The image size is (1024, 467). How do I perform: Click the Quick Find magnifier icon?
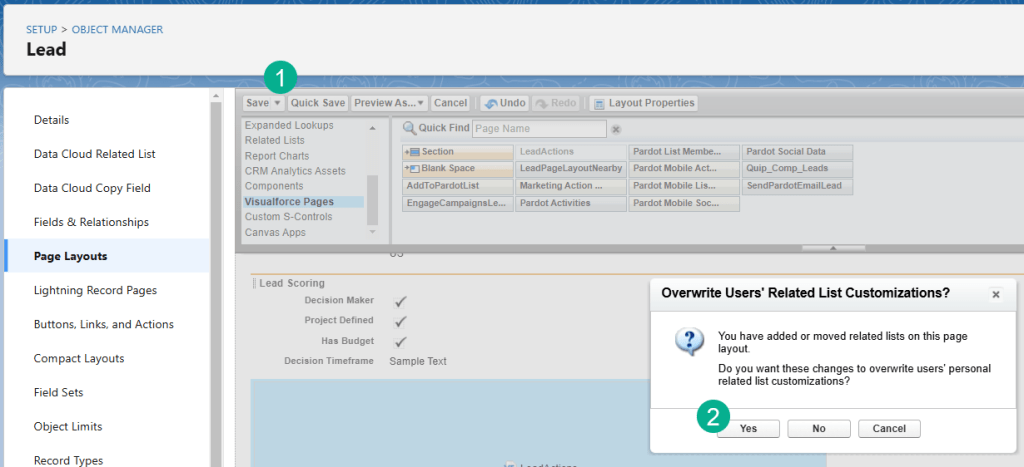tap(409, 128)
